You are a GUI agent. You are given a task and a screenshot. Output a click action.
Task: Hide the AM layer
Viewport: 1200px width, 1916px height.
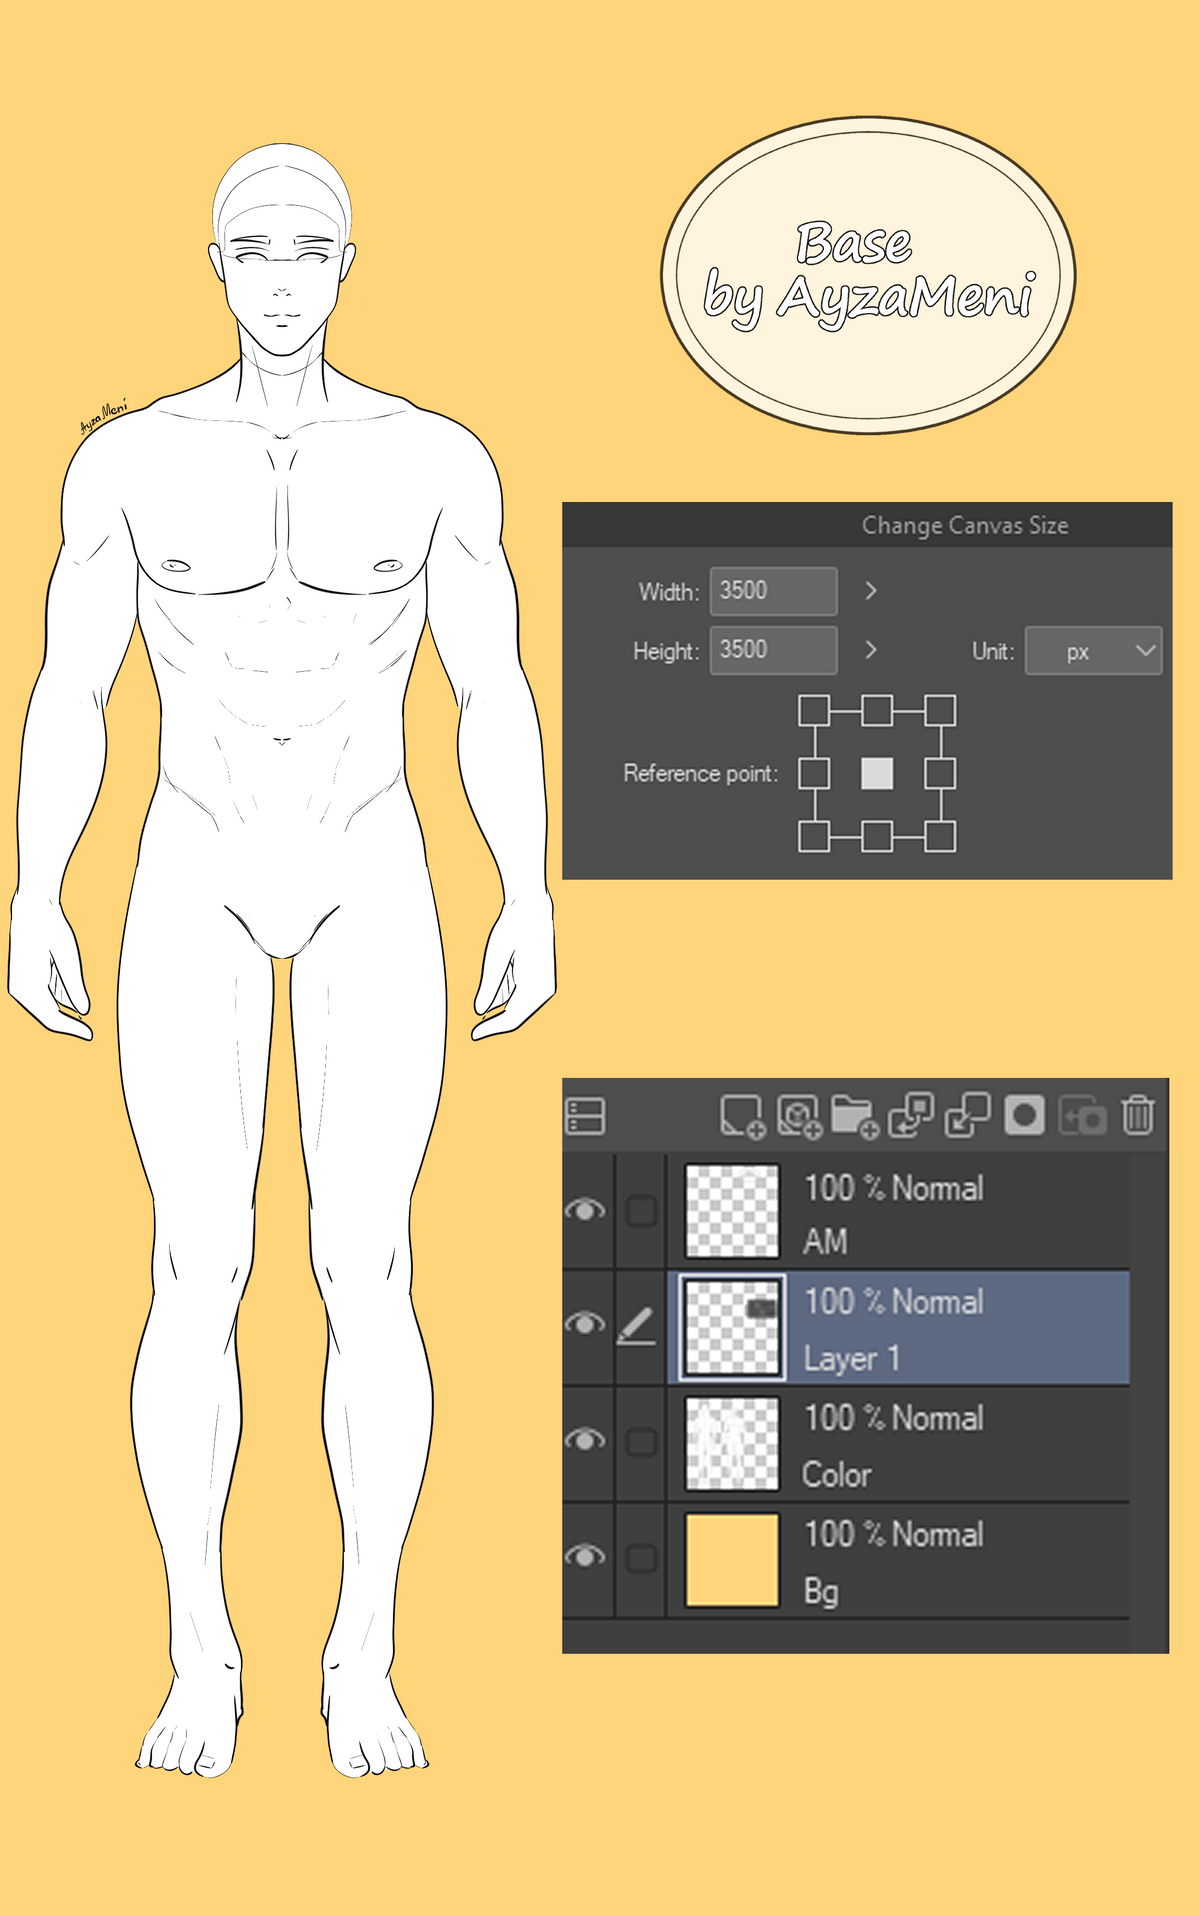tap(586, 1211)
